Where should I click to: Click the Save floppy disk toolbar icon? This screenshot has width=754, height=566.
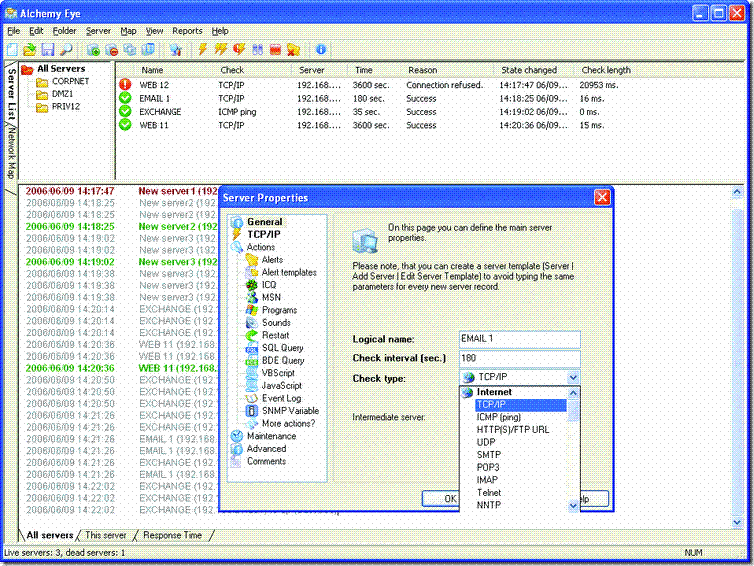48,50
